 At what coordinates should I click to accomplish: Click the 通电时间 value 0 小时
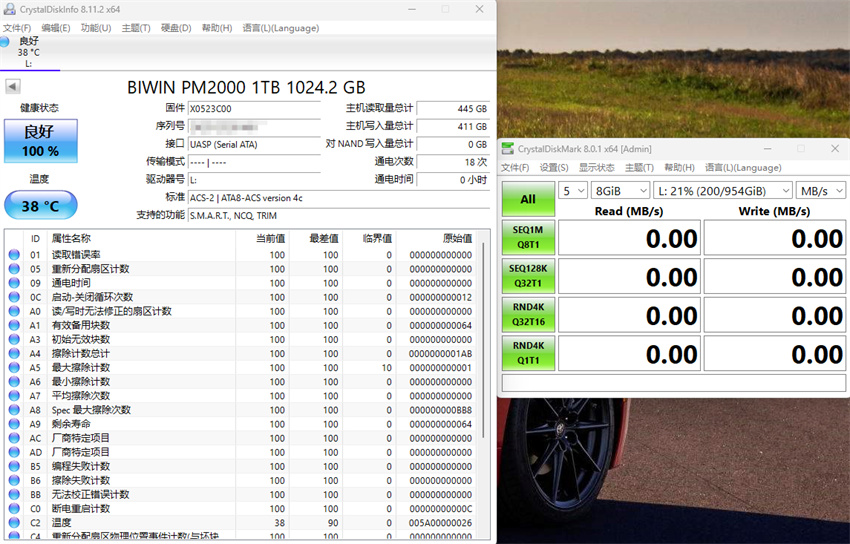(453, 180)
